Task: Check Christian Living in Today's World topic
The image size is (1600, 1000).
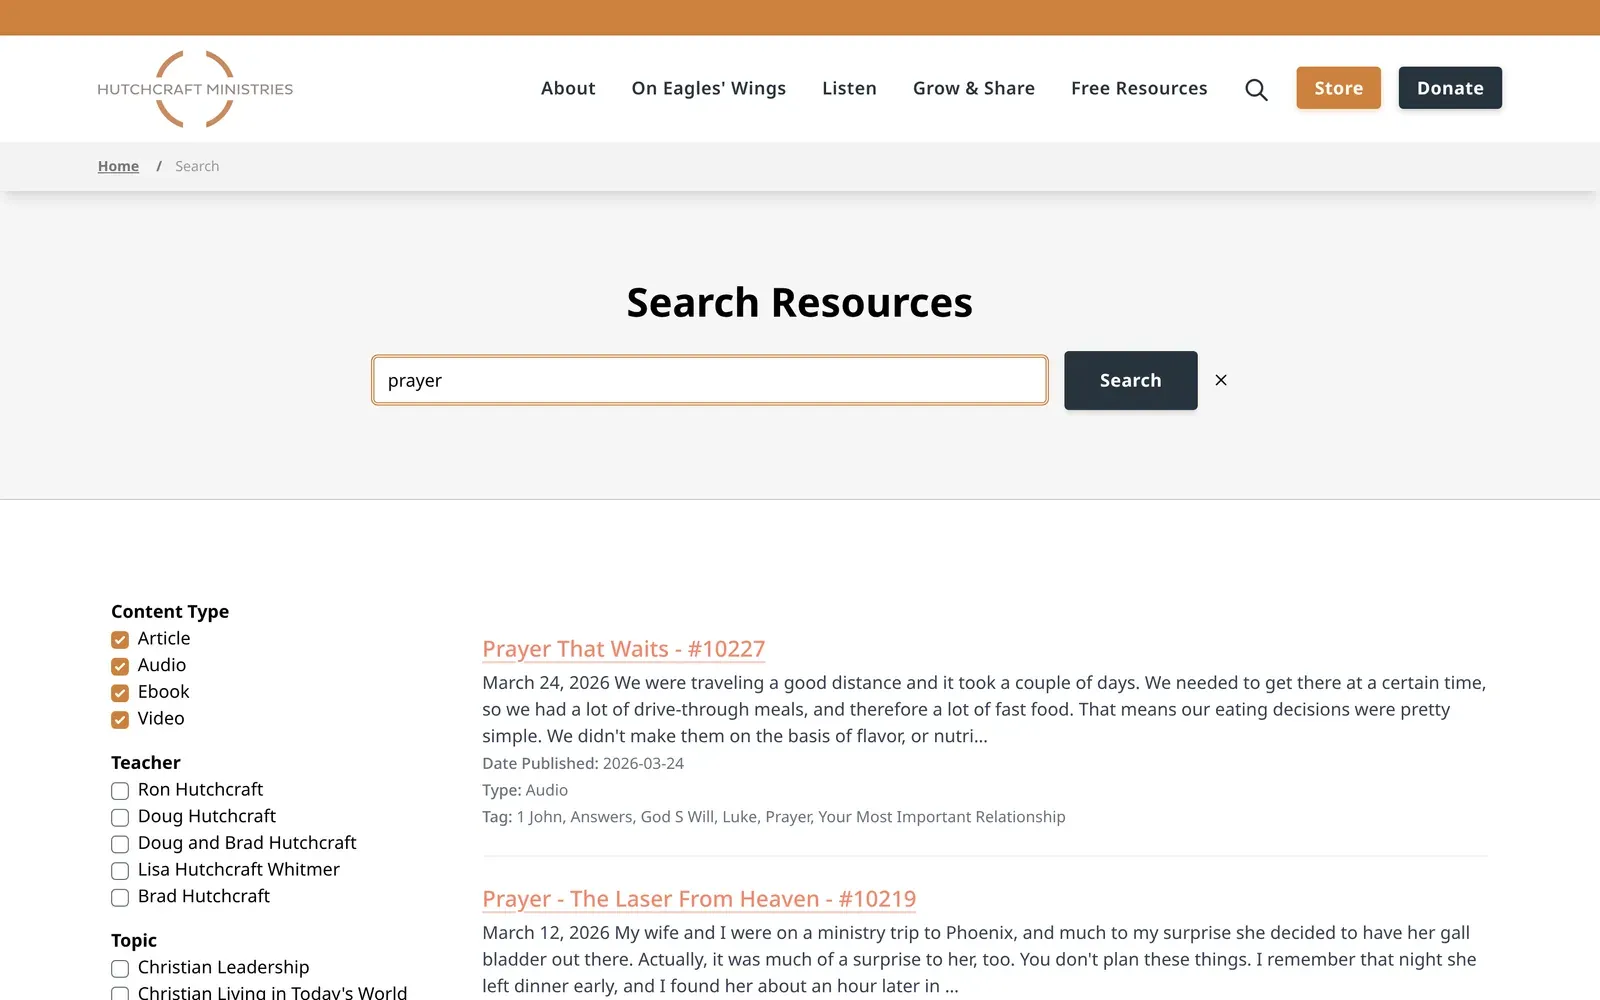Action: (x=120, y=994)
